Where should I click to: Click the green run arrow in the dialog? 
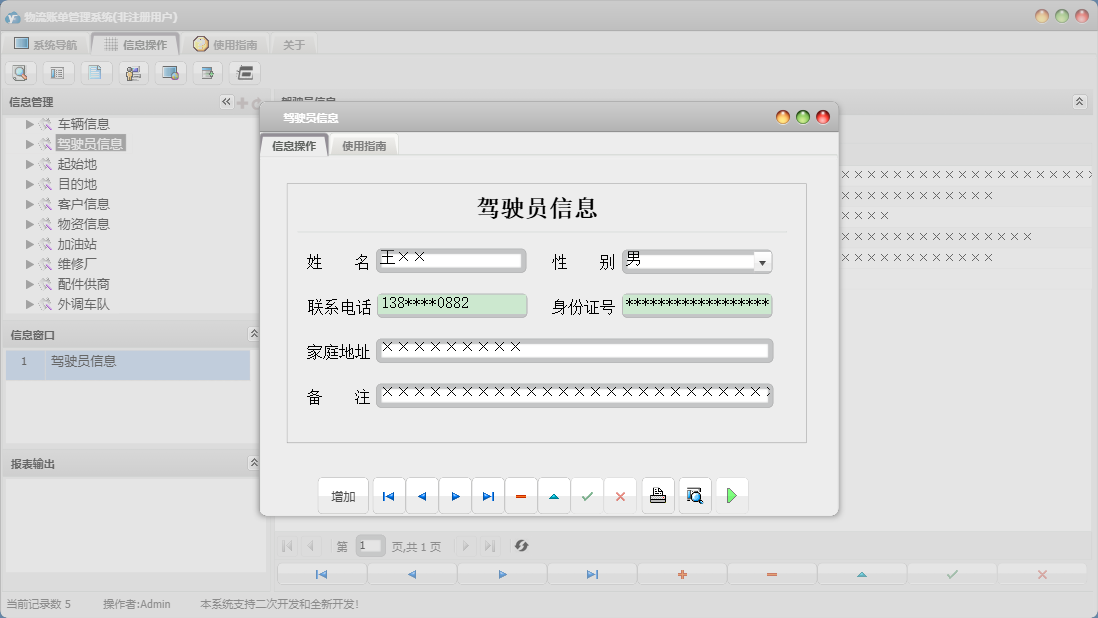point(732,494)
